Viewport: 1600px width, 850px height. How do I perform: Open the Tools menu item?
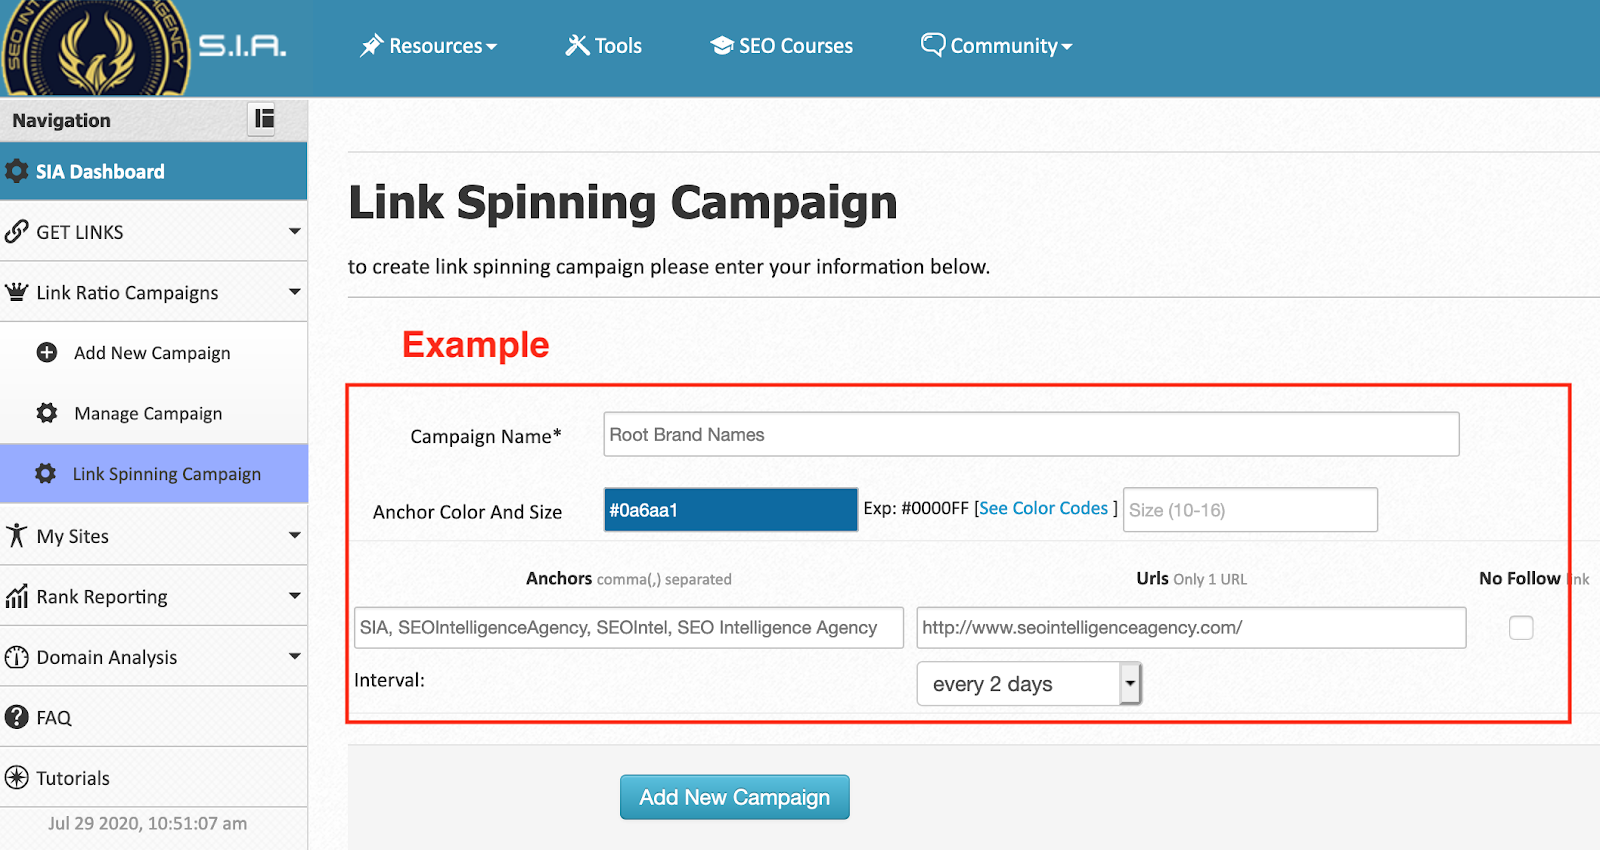[604, 46]
